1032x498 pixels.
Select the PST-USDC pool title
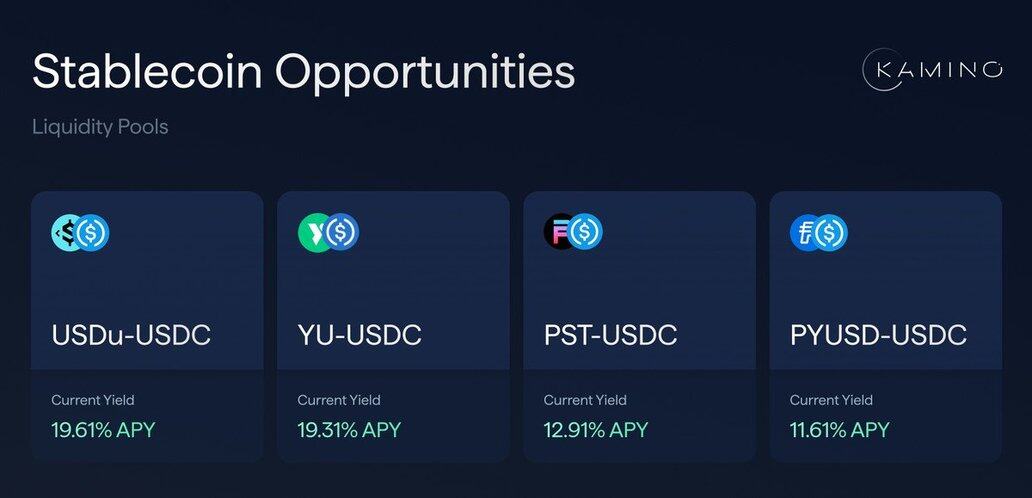tap(610, 335)
